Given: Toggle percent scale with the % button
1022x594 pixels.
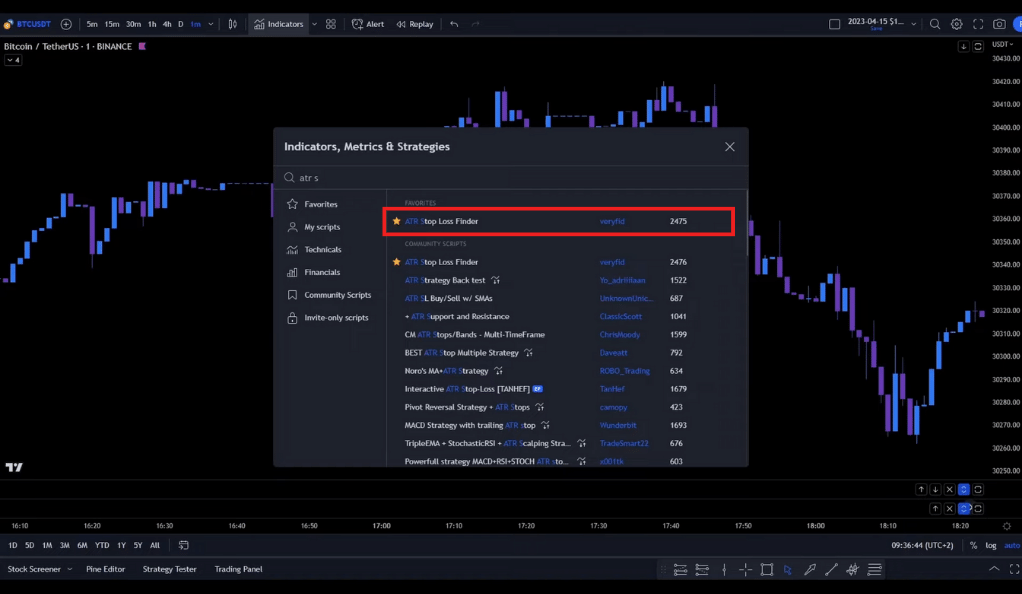Looking at the screenshot, I should pyautogui.click(x=974, y=545).
